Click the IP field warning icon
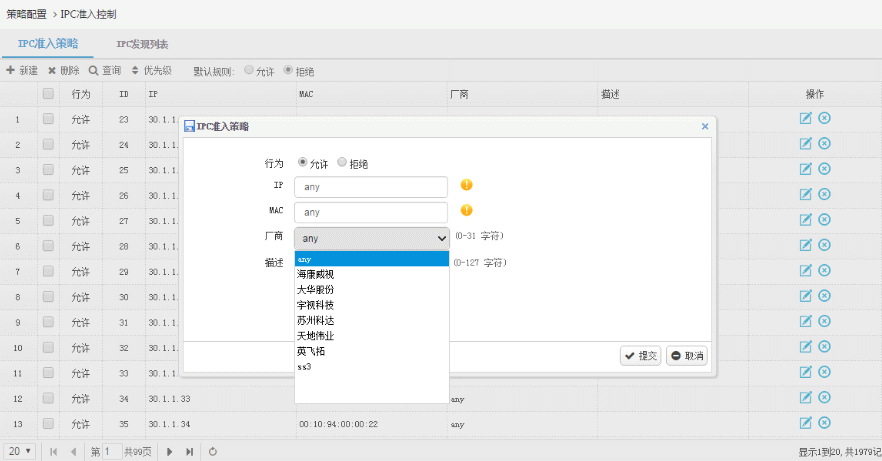This screenshot has width=882, height=461. pyautogui.click(x=466, y=185)
